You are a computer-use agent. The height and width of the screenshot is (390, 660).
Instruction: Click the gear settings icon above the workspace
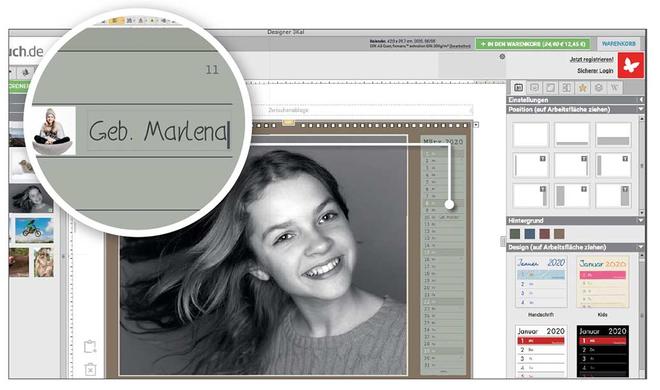click(x=502, y=56)
